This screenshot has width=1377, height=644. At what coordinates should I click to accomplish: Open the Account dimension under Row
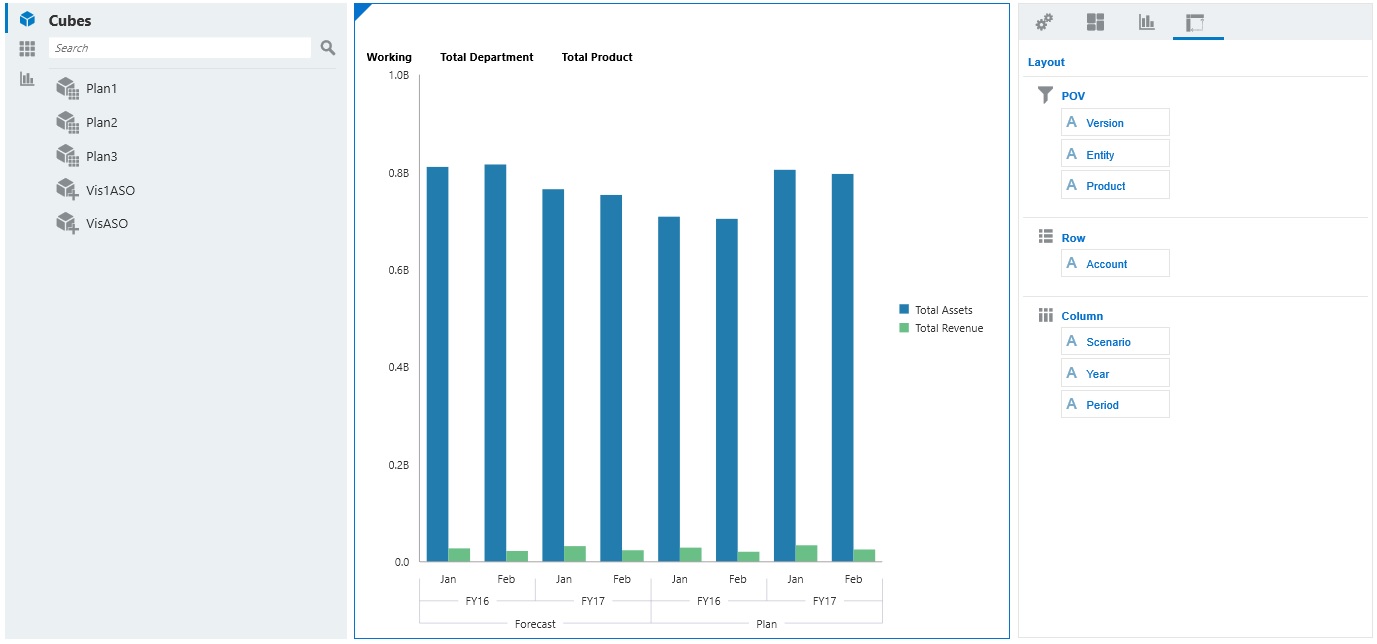(x=1117, y=263)
